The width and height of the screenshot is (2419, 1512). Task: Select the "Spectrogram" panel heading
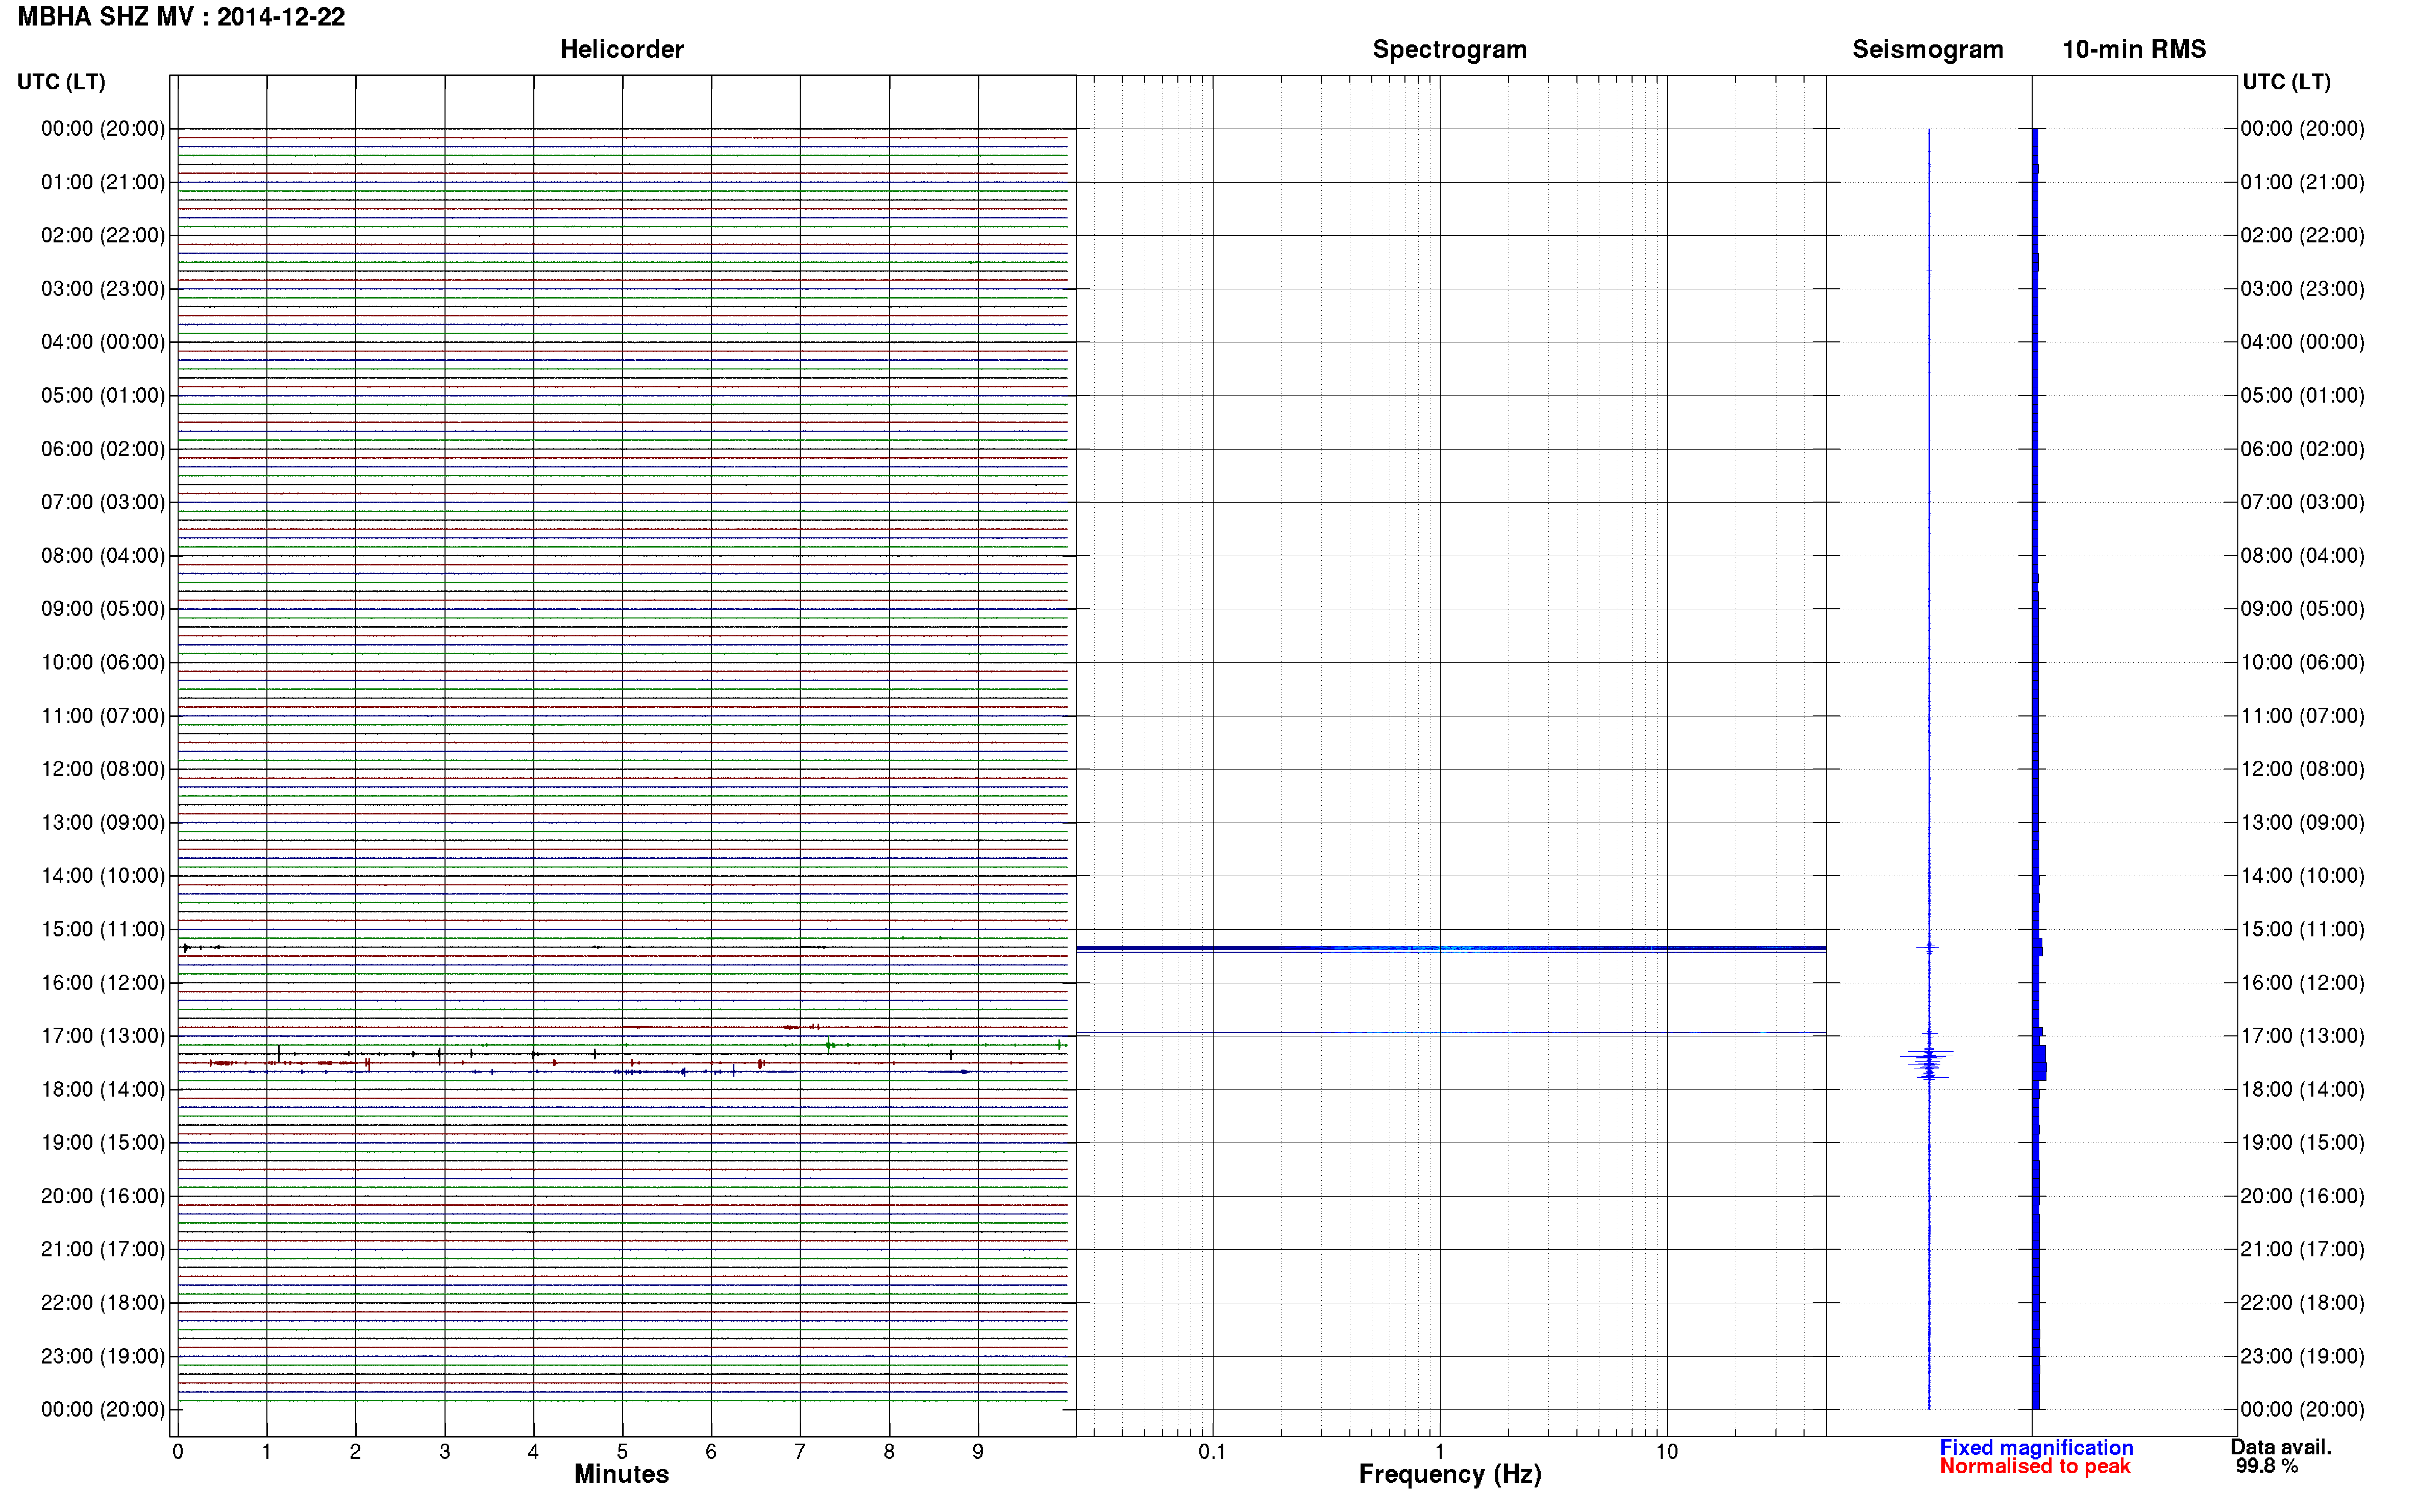[1449, 50]
